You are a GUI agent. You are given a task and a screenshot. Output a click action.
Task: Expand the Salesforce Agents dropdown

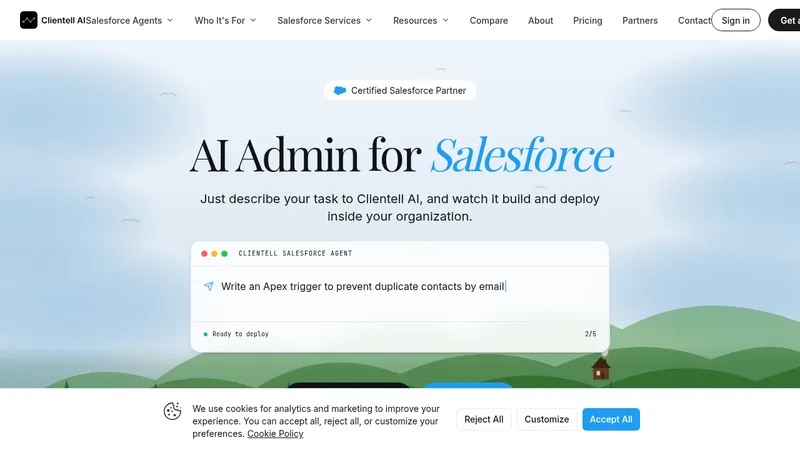tap(130, 20)
